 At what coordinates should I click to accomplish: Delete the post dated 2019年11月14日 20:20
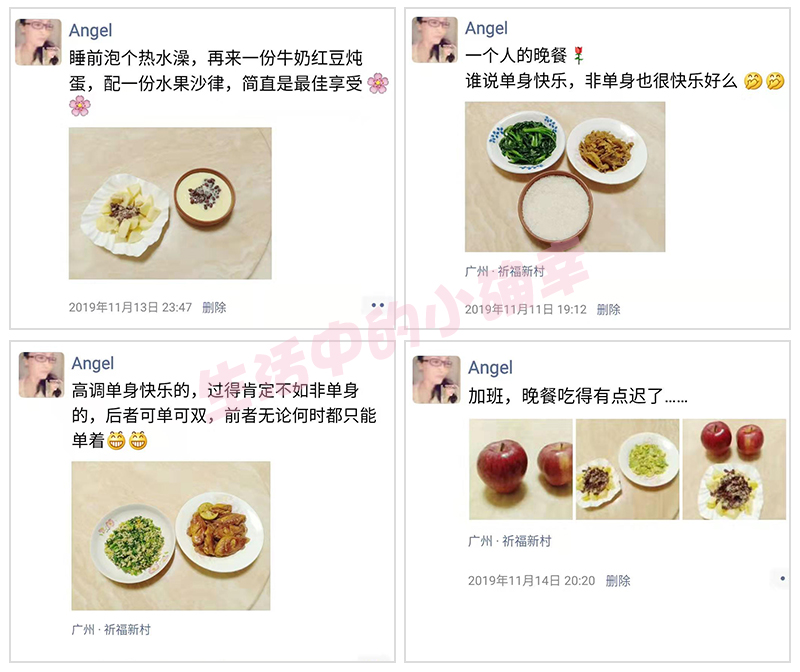tap(618, 581)
